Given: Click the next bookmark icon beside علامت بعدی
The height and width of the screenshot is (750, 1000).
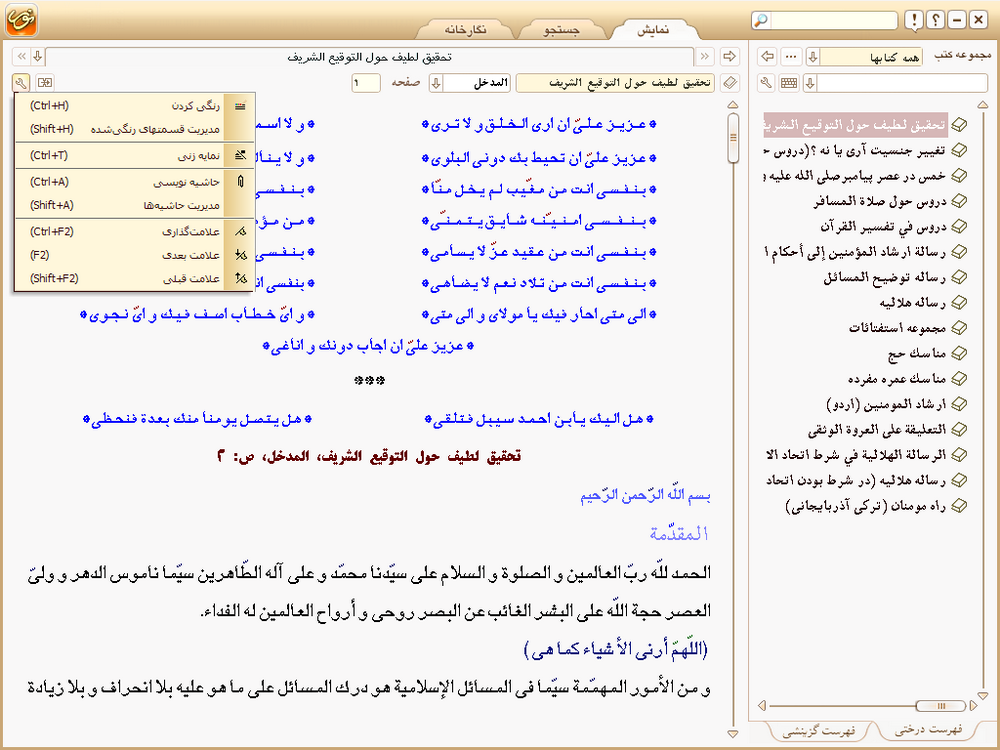Looking at the screenshot, I should 240,255.
